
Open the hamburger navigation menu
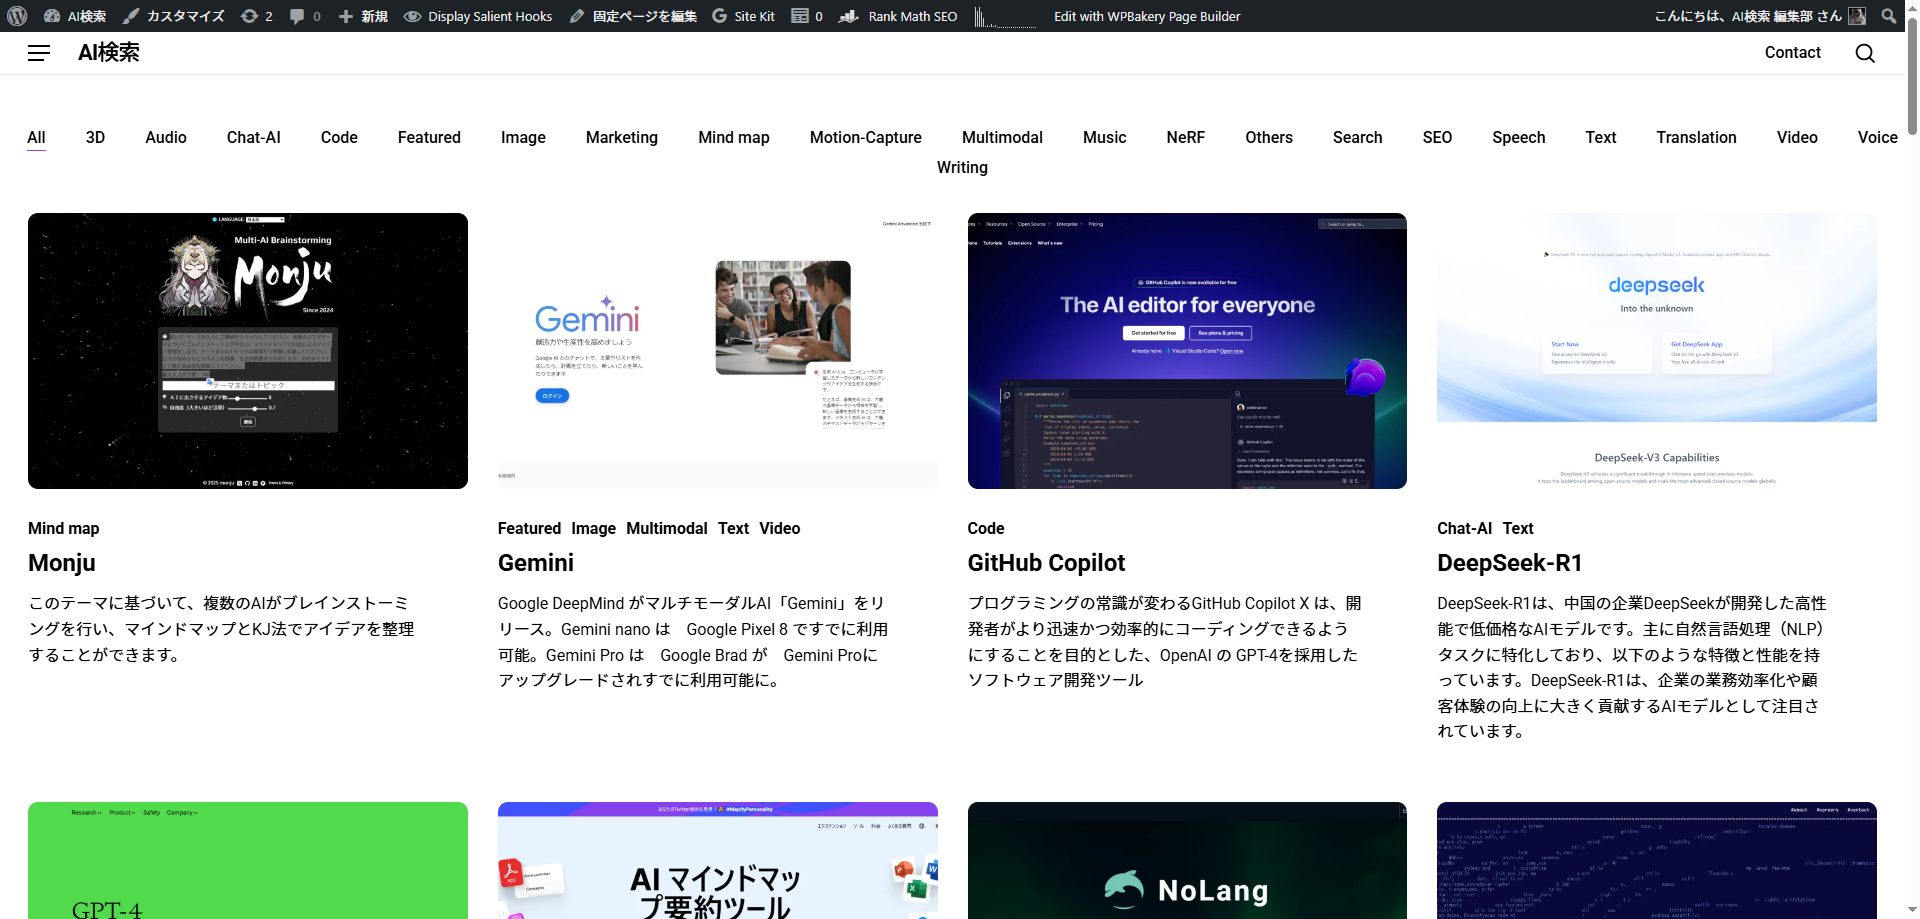(39, 53)
